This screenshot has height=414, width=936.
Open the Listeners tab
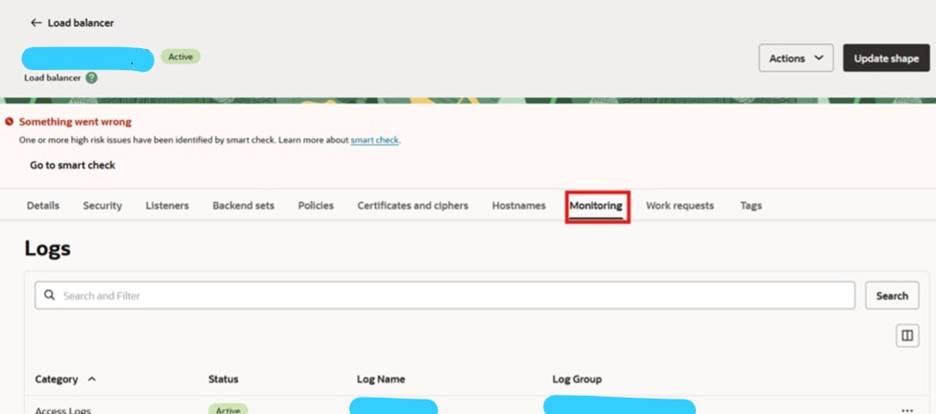tap(167, 206)
